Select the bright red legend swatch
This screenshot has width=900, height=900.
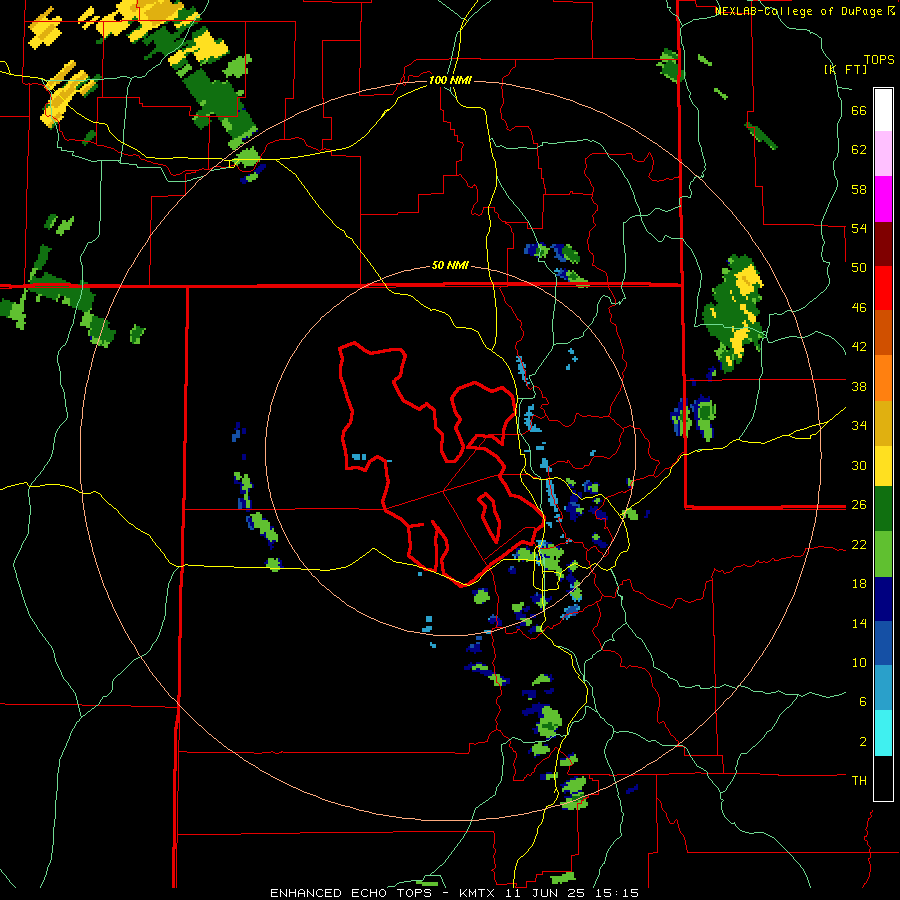[x=883, y=288]
